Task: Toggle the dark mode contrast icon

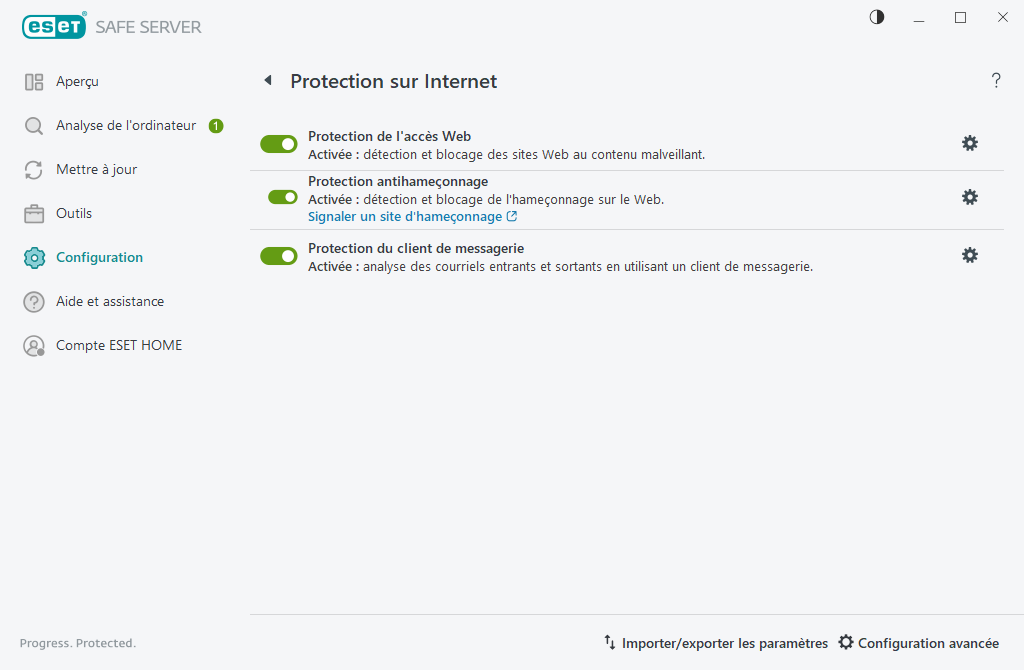Action: (876, 17)
